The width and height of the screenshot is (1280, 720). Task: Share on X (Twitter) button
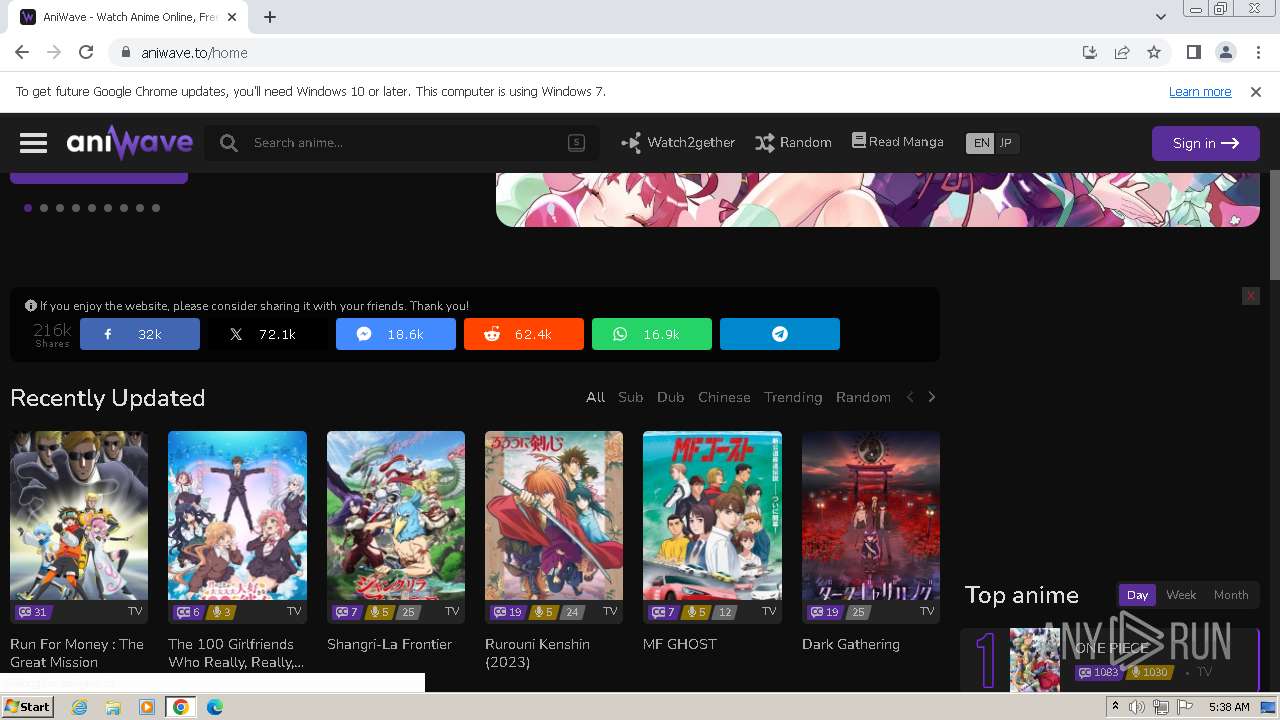point(268,334)
